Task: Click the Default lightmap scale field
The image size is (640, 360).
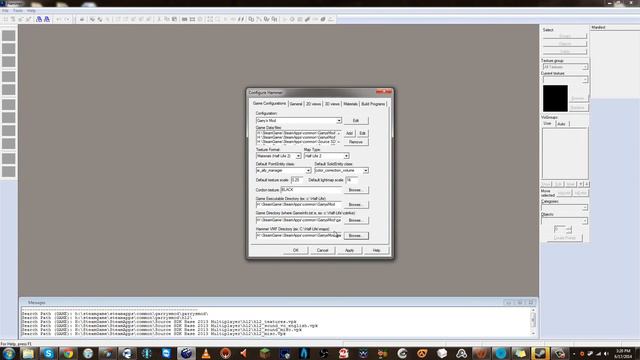Action: pos(351,180)
